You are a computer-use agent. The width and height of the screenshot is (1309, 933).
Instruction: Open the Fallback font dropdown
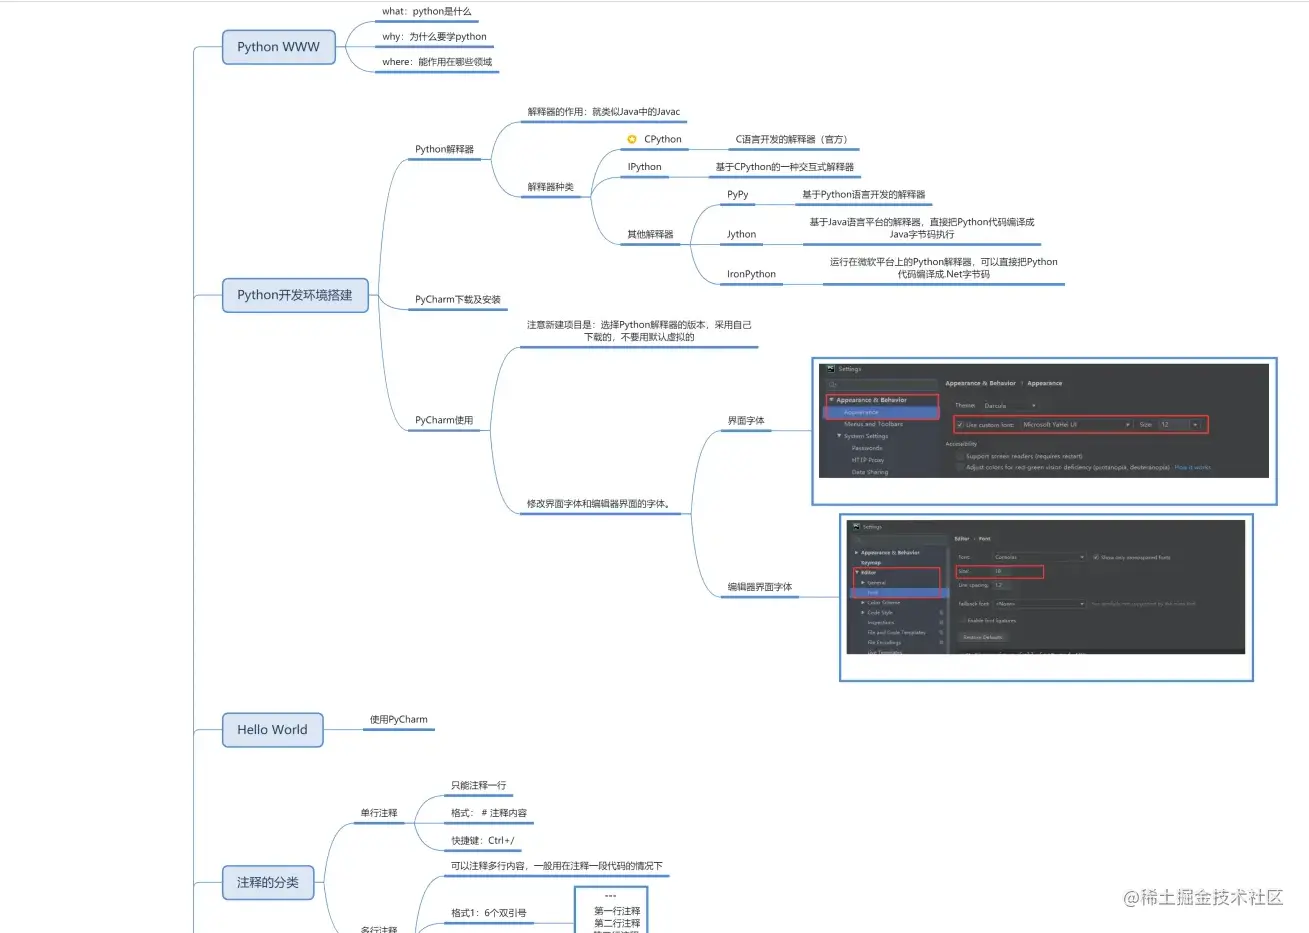pos(1082,604)
